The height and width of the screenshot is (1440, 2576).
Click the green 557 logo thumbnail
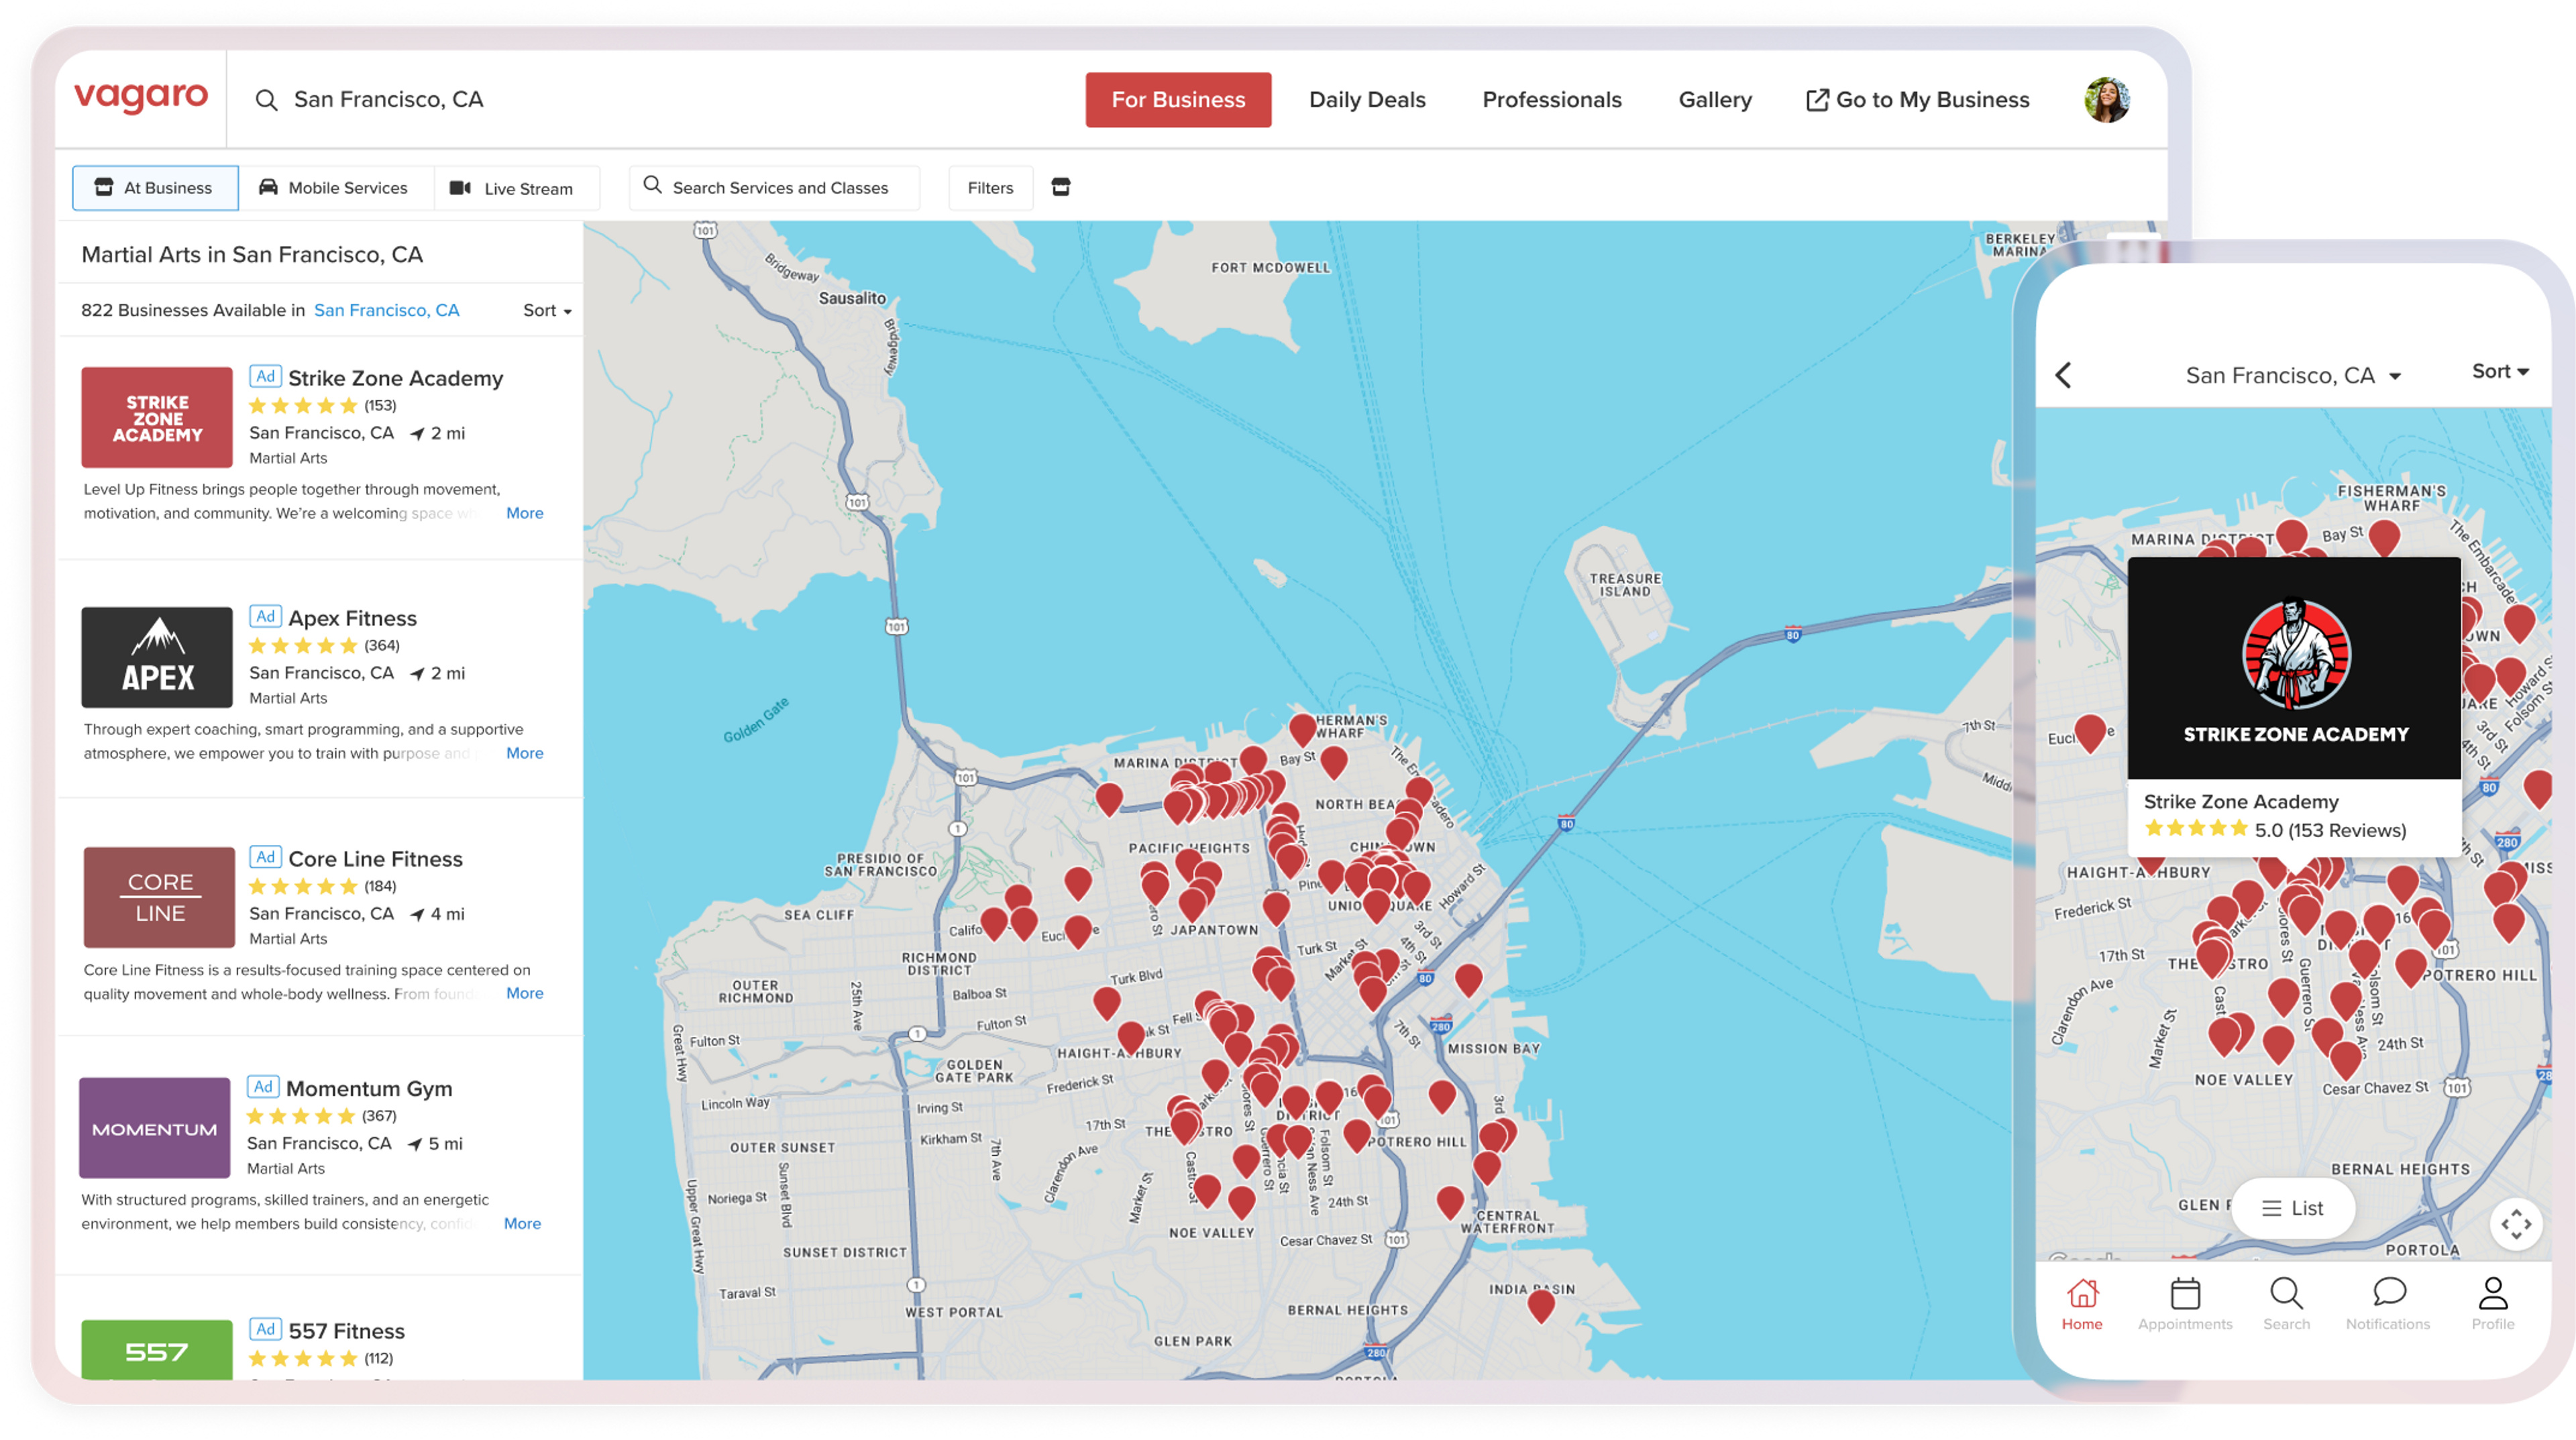[x=157, y=1350]
